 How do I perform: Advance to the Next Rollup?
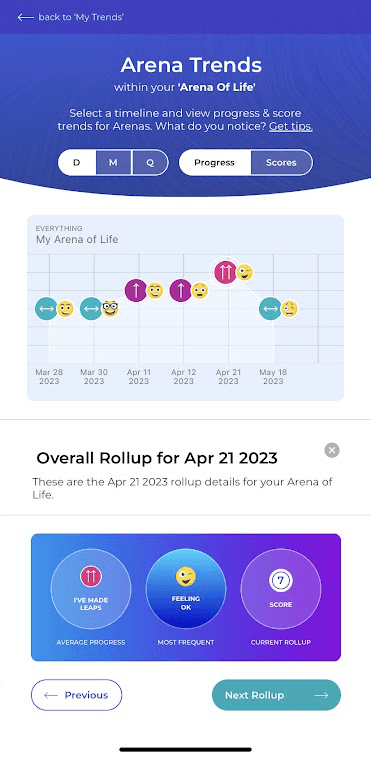(x=277, y=695)
